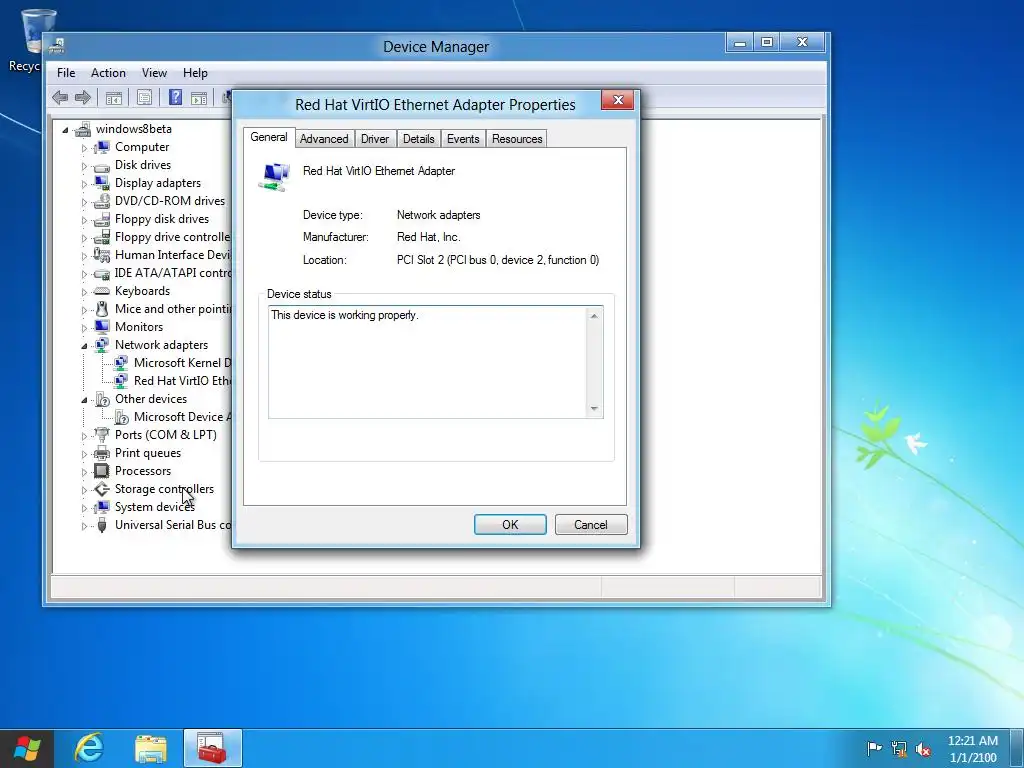Open the Windows Start button
This screenshot has height=768, width=1024.
[27, 748]
